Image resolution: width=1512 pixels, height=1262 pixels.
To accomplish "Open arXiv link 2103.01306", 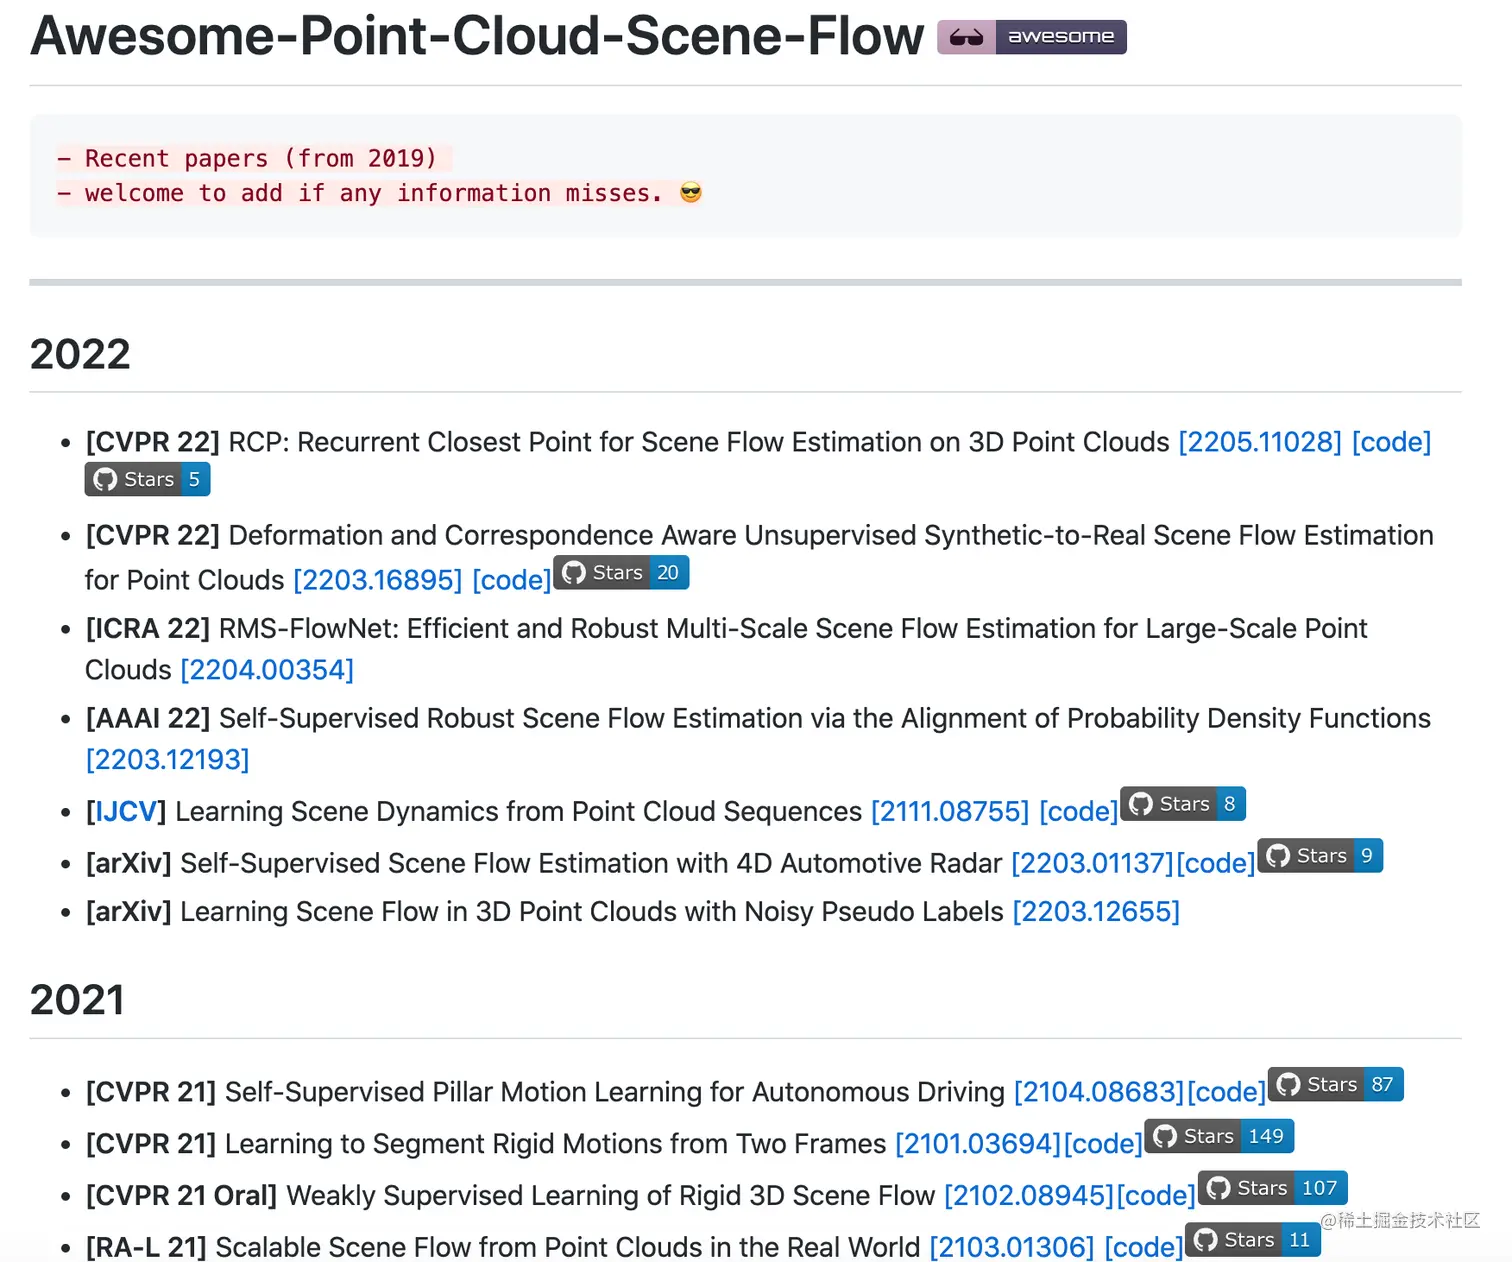I will (x=1012, y=1247).
